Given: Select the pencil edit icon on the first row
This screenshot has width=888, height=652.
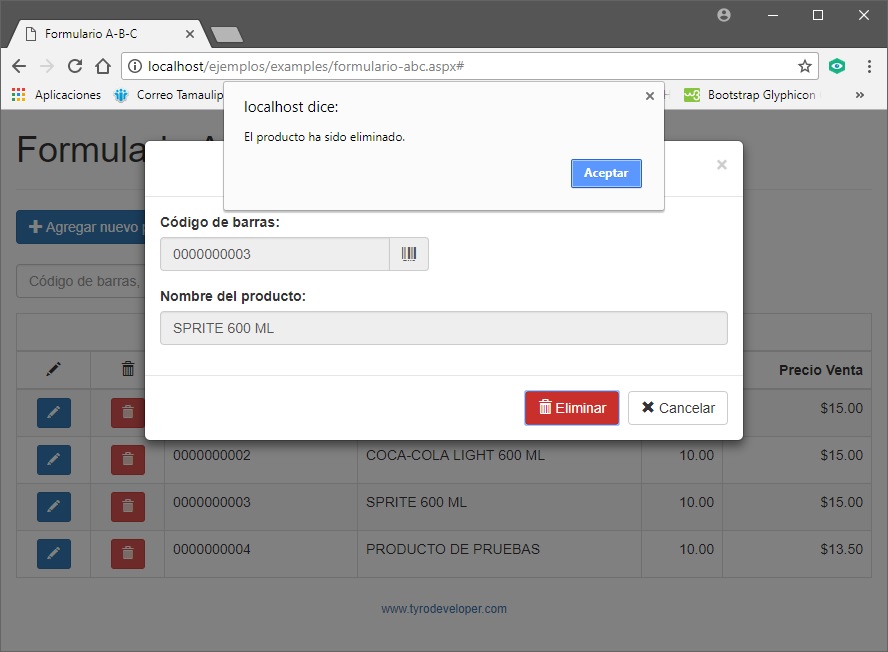Looking at the screenshot, I should 53,413.
